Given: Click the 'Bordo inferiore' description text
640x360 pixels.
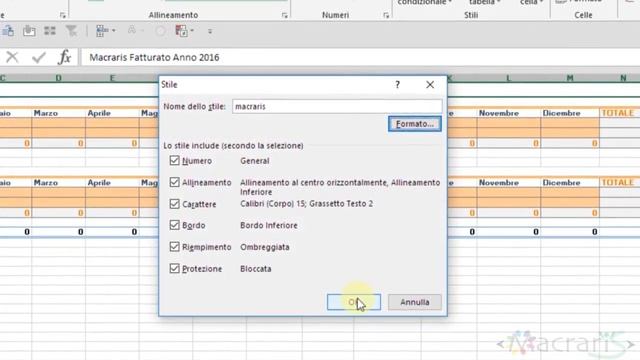Looking at the screenshot, I should click(x=269, y=225).
